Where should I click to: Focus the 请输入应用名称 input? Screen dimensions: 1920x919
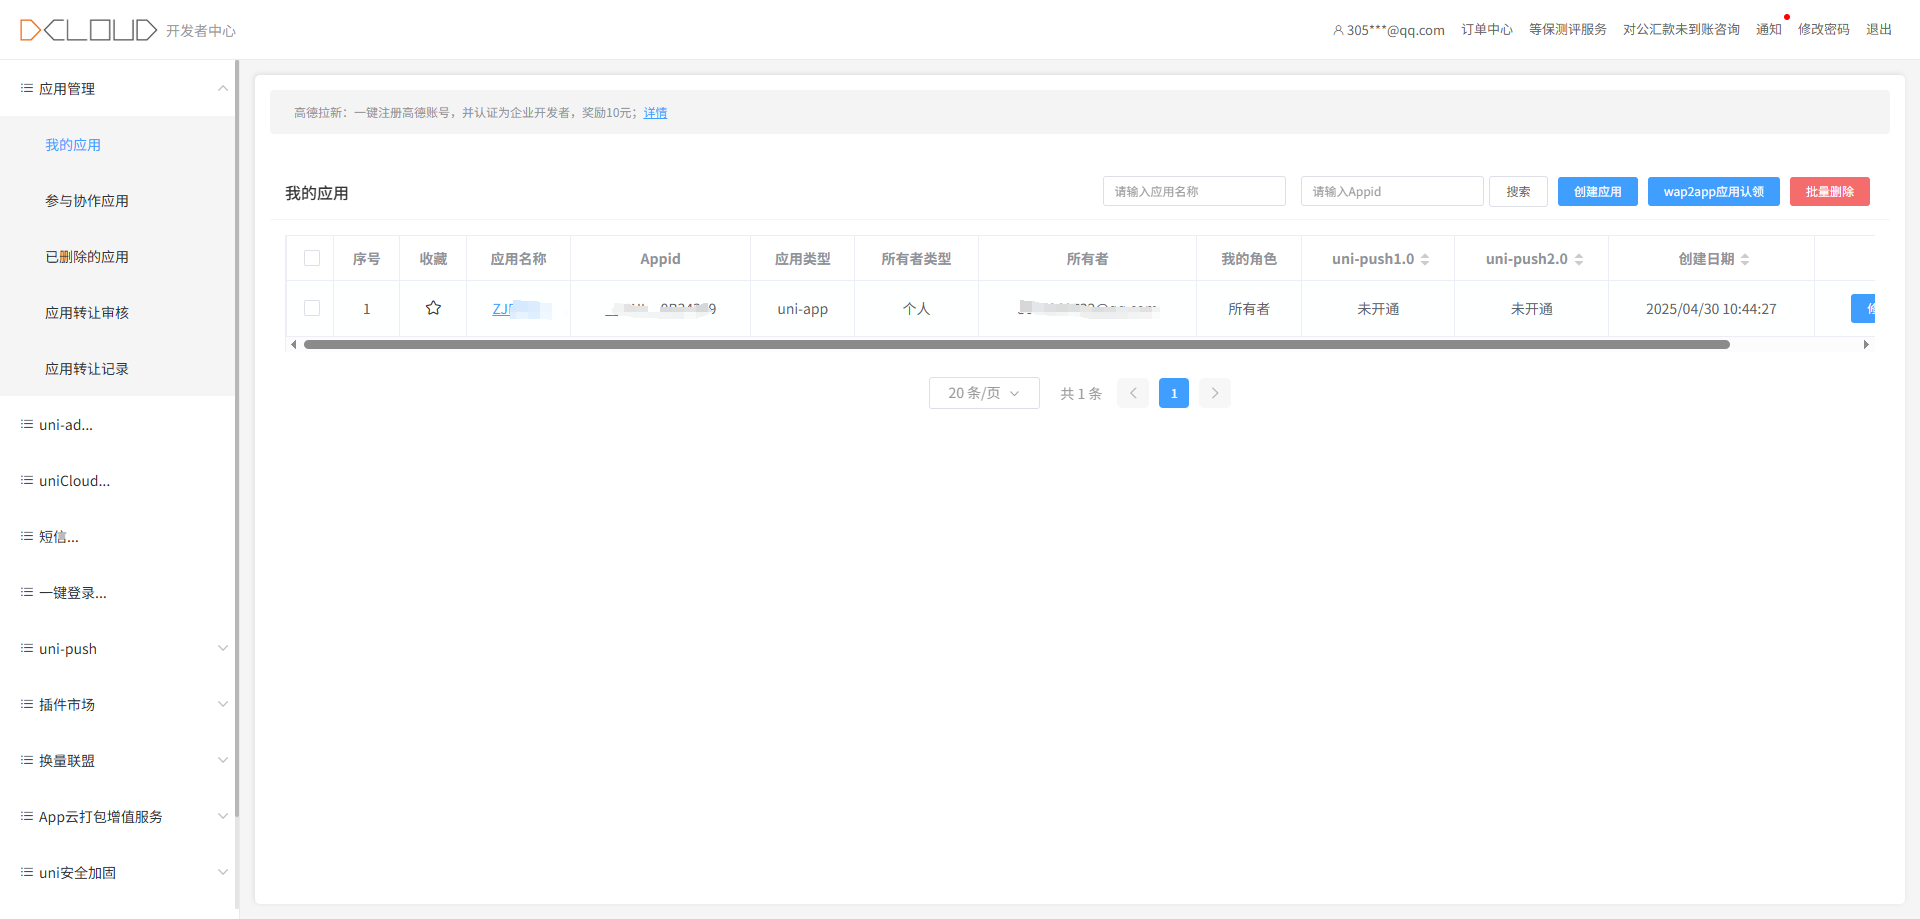point(1194,191)
